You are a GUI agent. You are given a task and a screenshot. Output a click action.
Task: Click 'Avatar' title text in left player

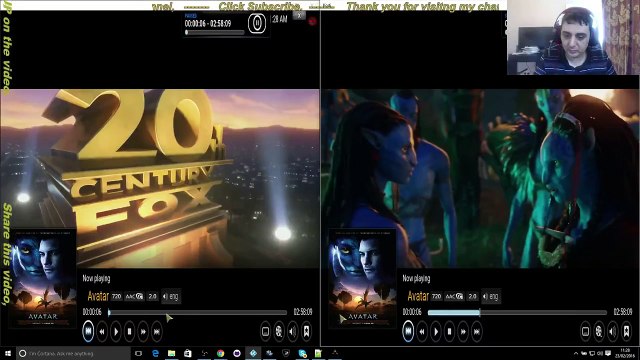(x=98, y=296)
